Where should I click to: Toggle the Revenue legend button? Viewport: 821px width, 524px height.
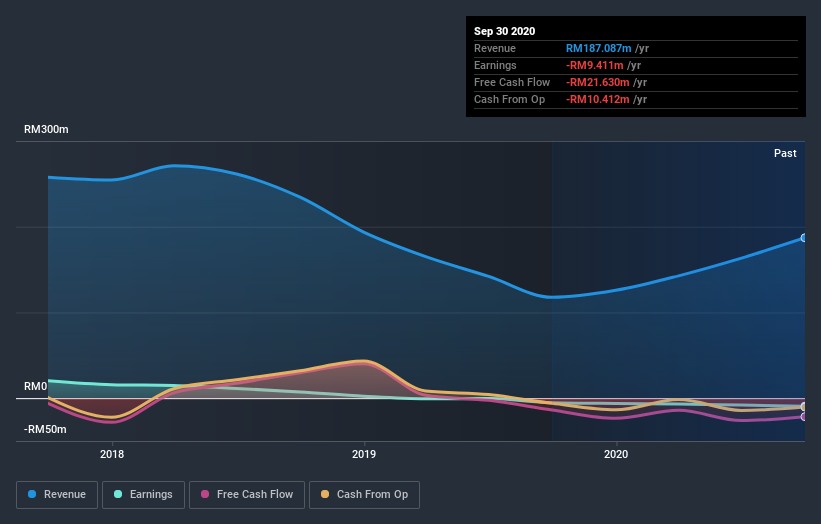click(57, 495)
